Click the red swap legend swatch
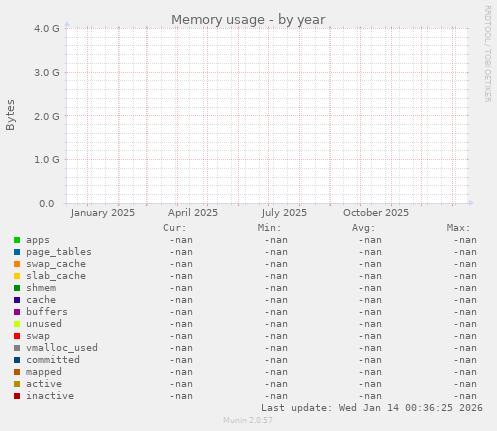The width and height of the screenshot is (497, 431). (17, 336)
